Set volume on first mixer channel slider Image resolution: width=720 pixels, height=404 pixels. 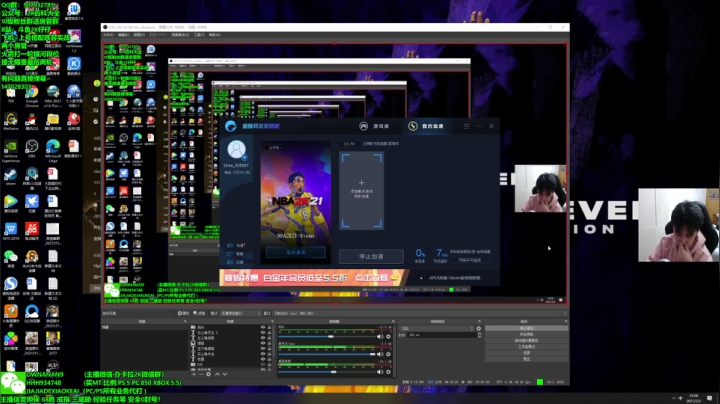click(327, 337)
